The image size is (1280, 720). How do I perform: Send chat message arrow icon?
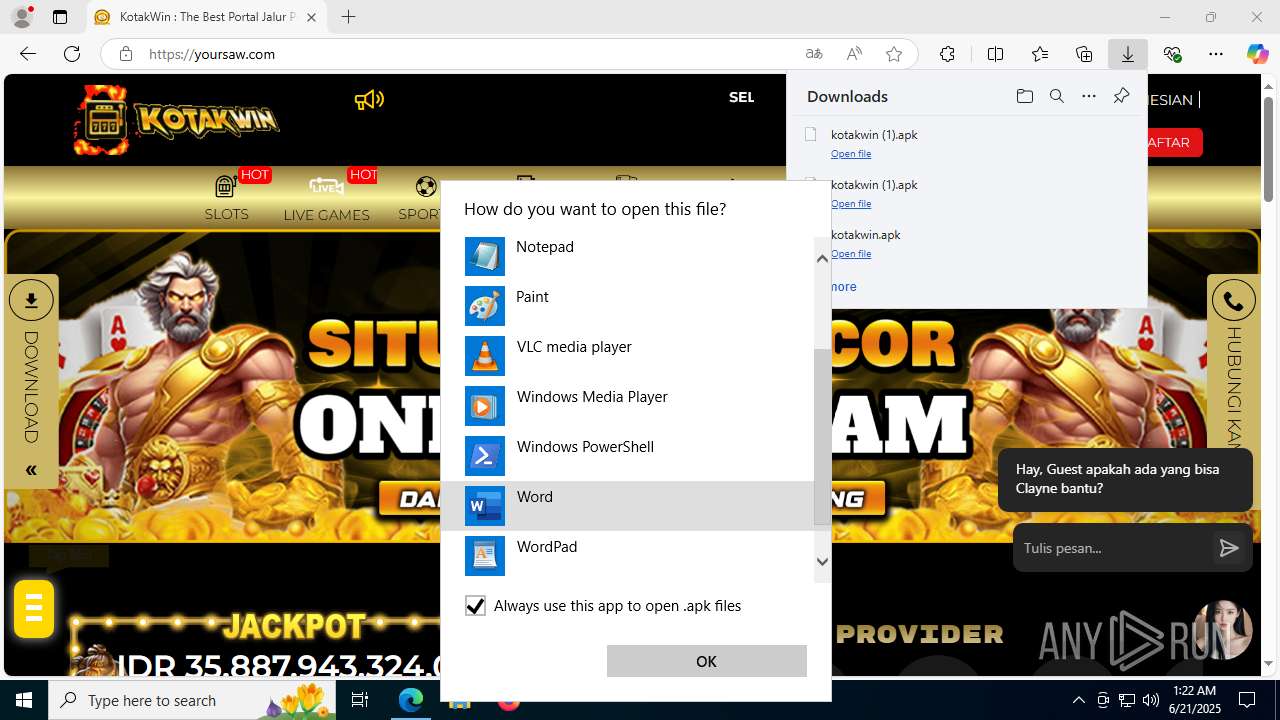1229,547
